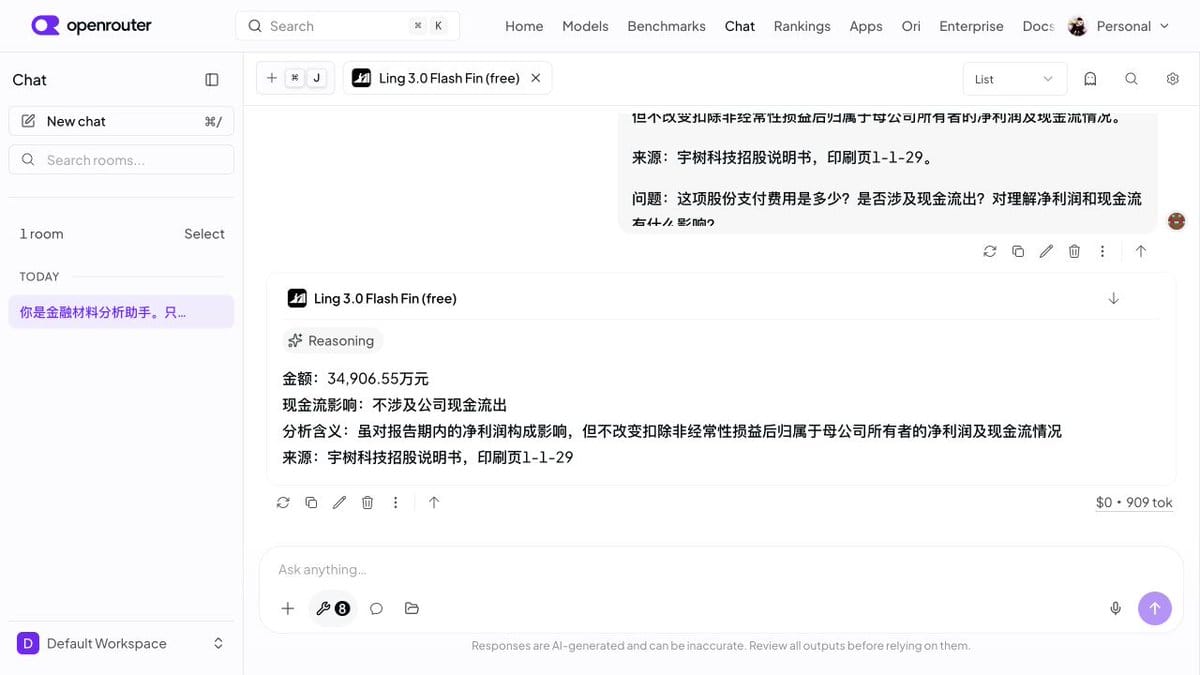Open Apps in top navigation
Image resolution: width=1200 pixels, height=675 pixels.
[x=866, y=26]
